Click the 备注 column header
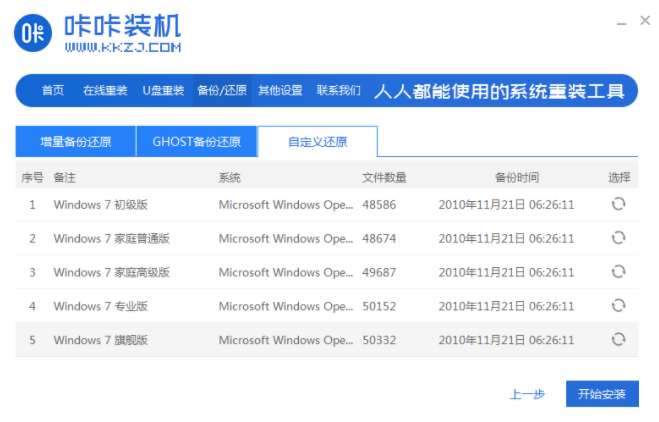The width and height of the screenshot is (659, 422). tap(65, 178)
